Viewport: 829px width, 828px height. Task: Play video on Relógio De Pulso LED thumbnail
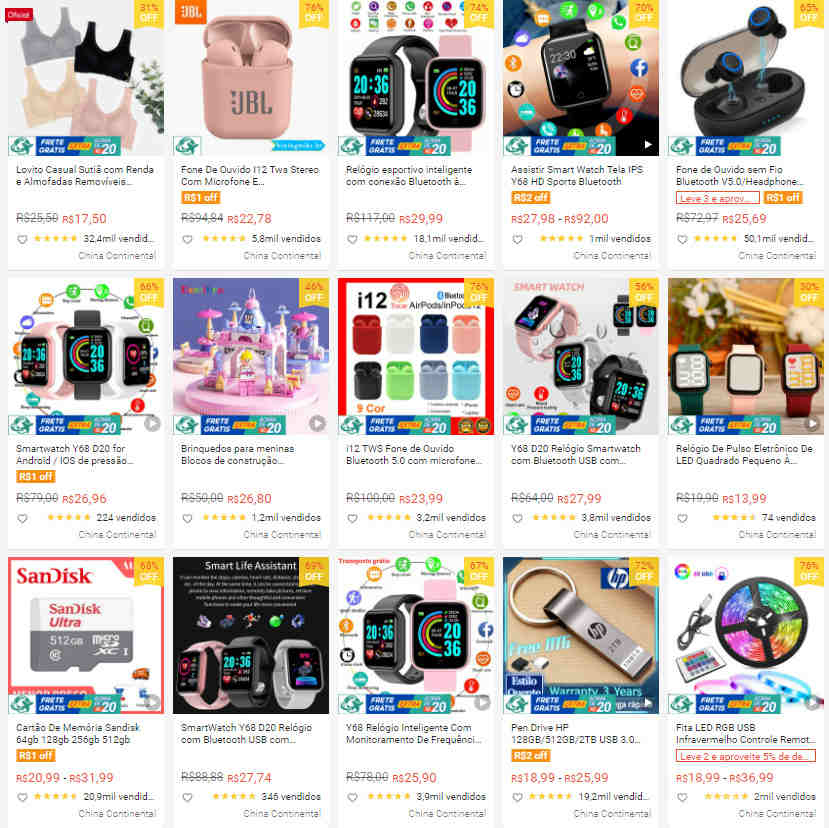click(812, 423)
